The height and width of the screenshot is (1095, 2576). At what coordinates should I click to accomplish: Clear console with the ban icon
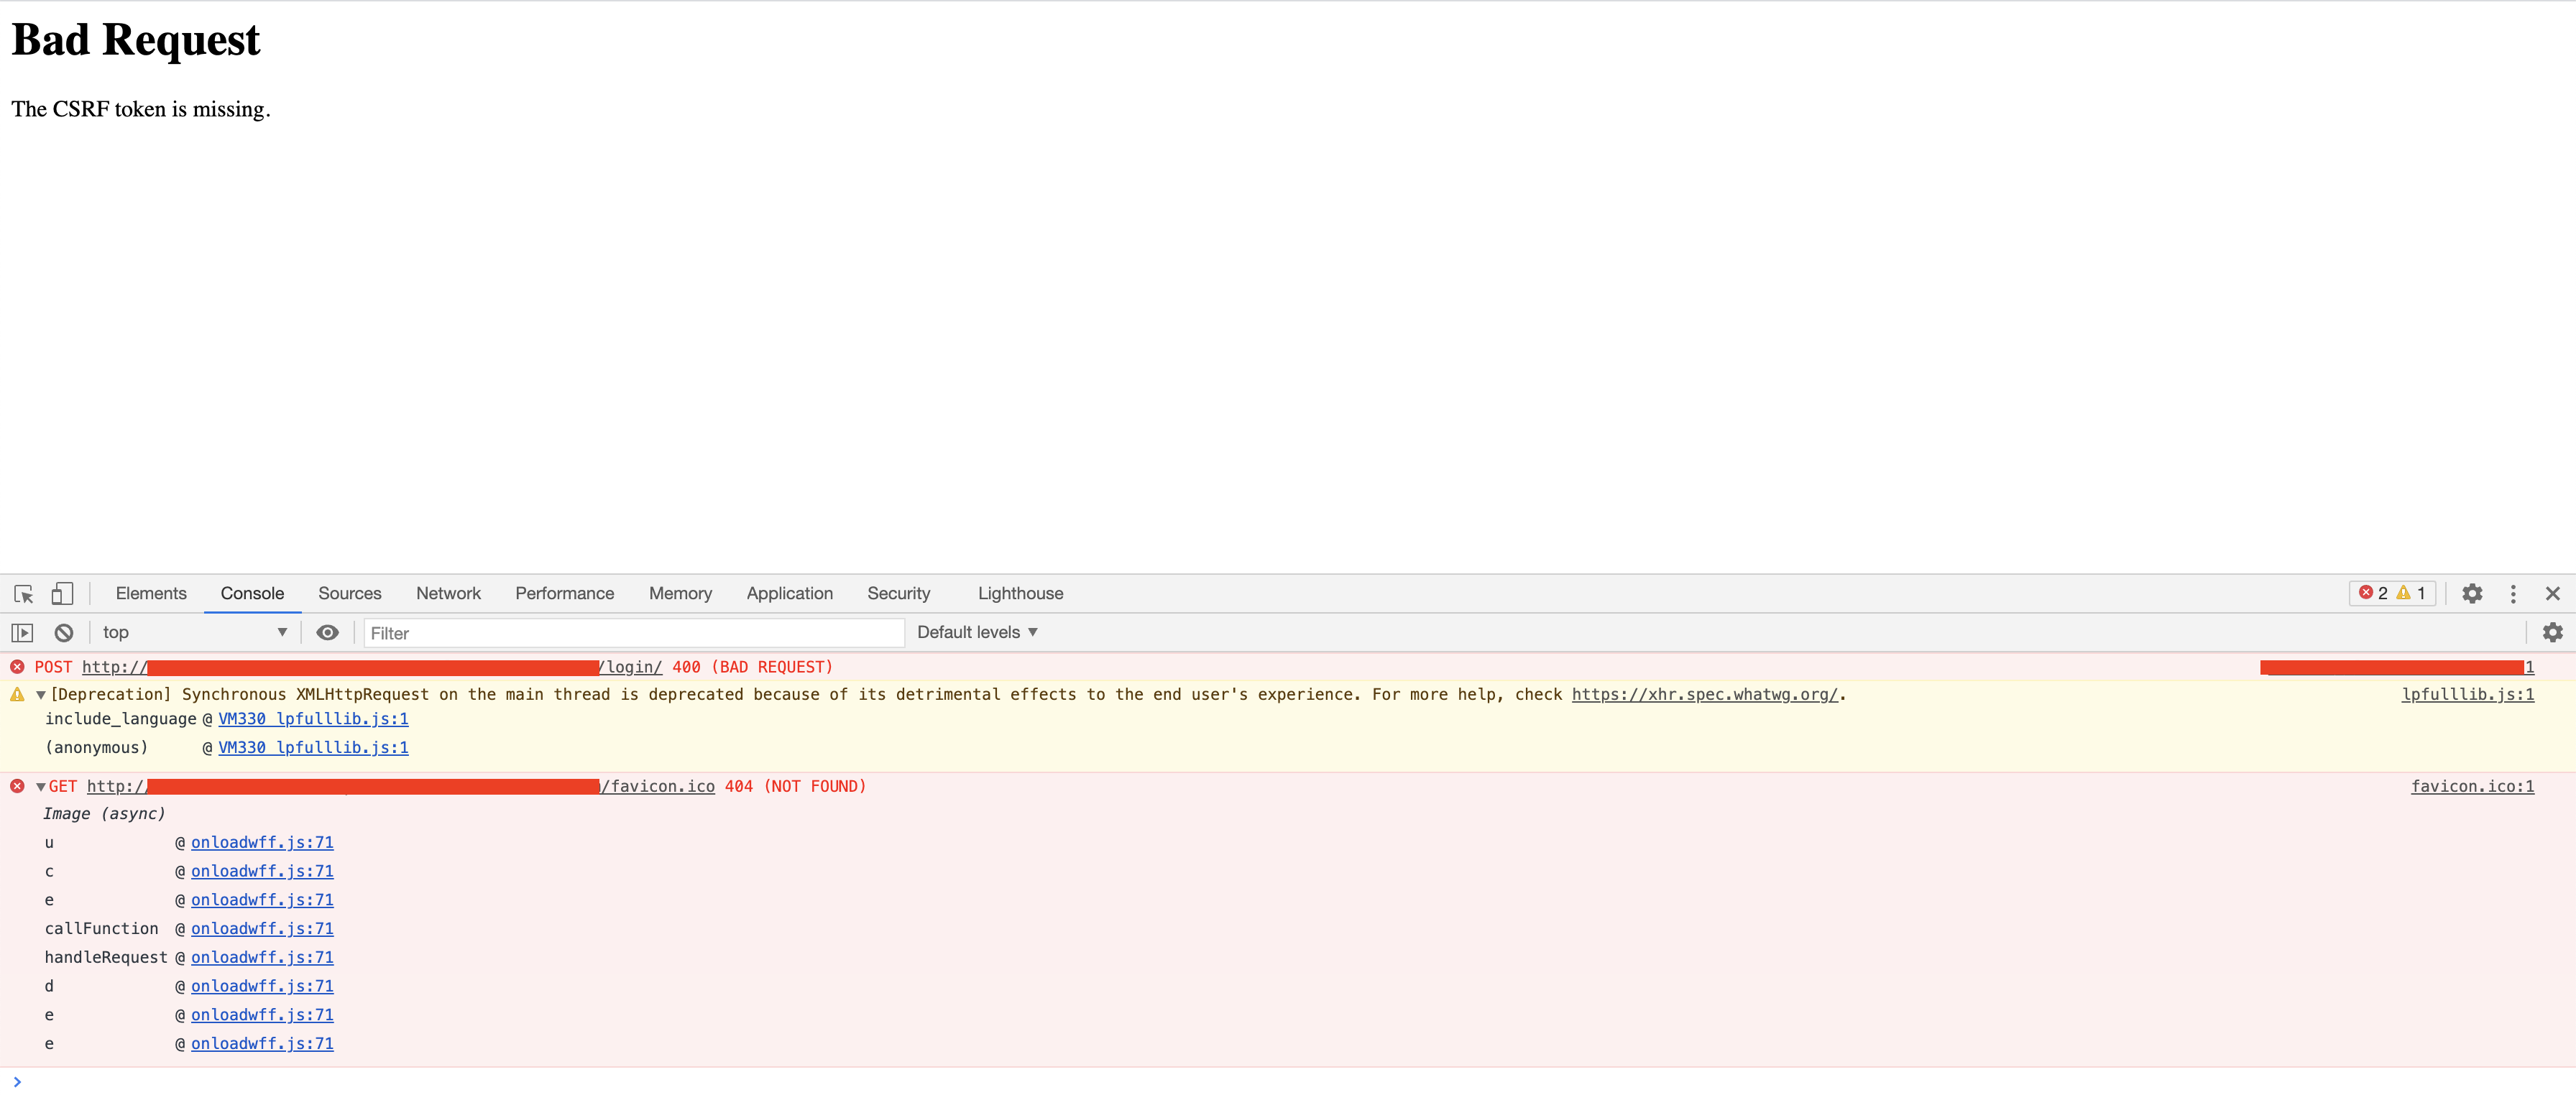tap(64, 633)
